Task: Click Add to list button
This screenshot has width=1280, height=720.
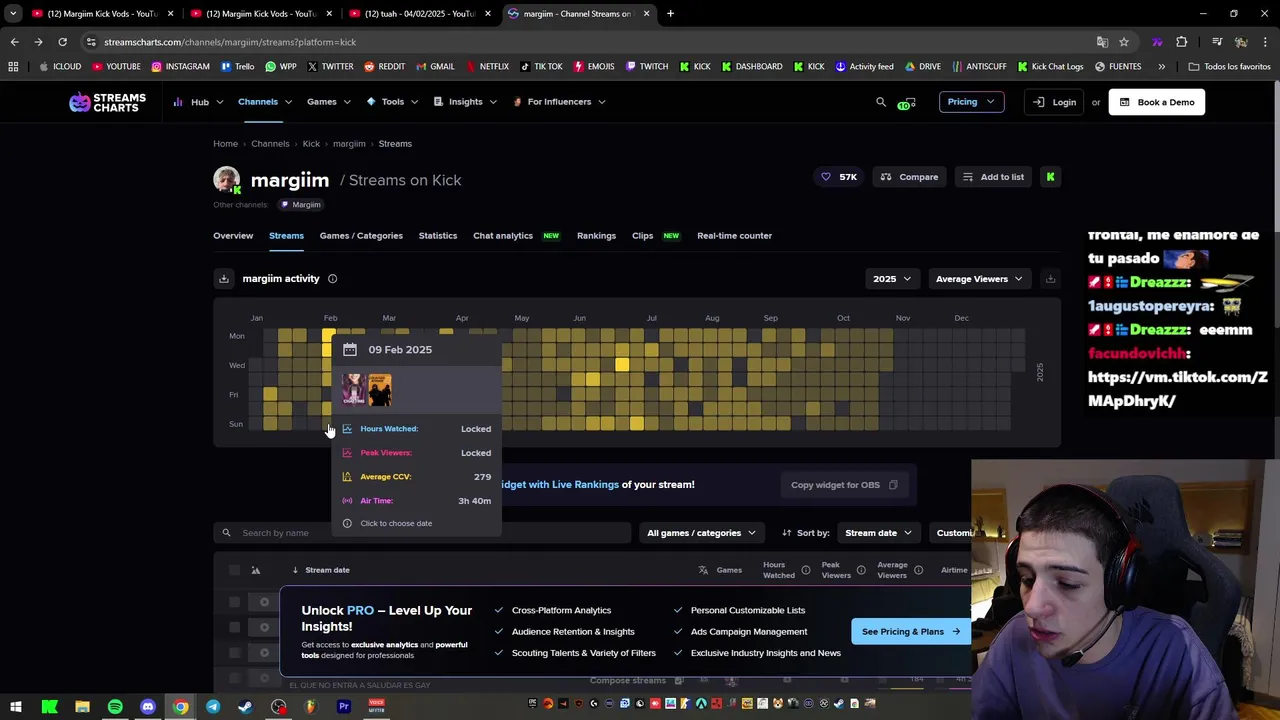Action: coord(993,177)
